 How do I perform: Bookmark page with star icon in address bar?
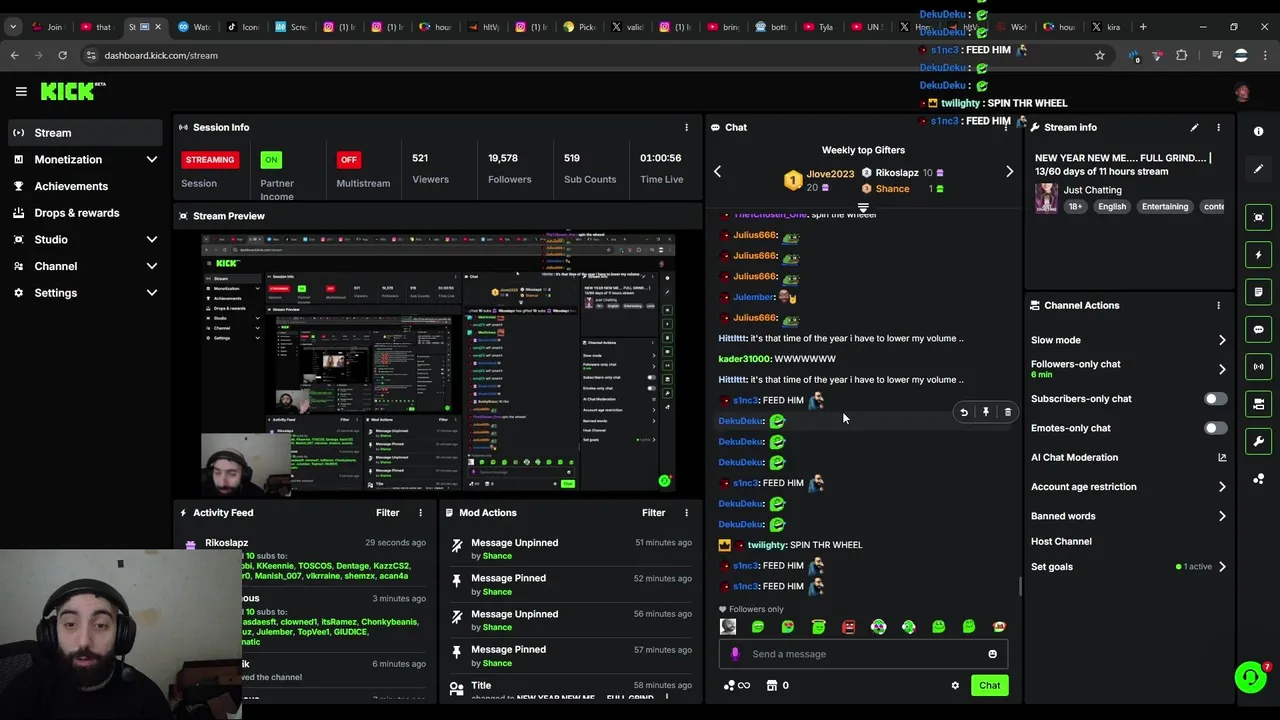click(1100, 55)
